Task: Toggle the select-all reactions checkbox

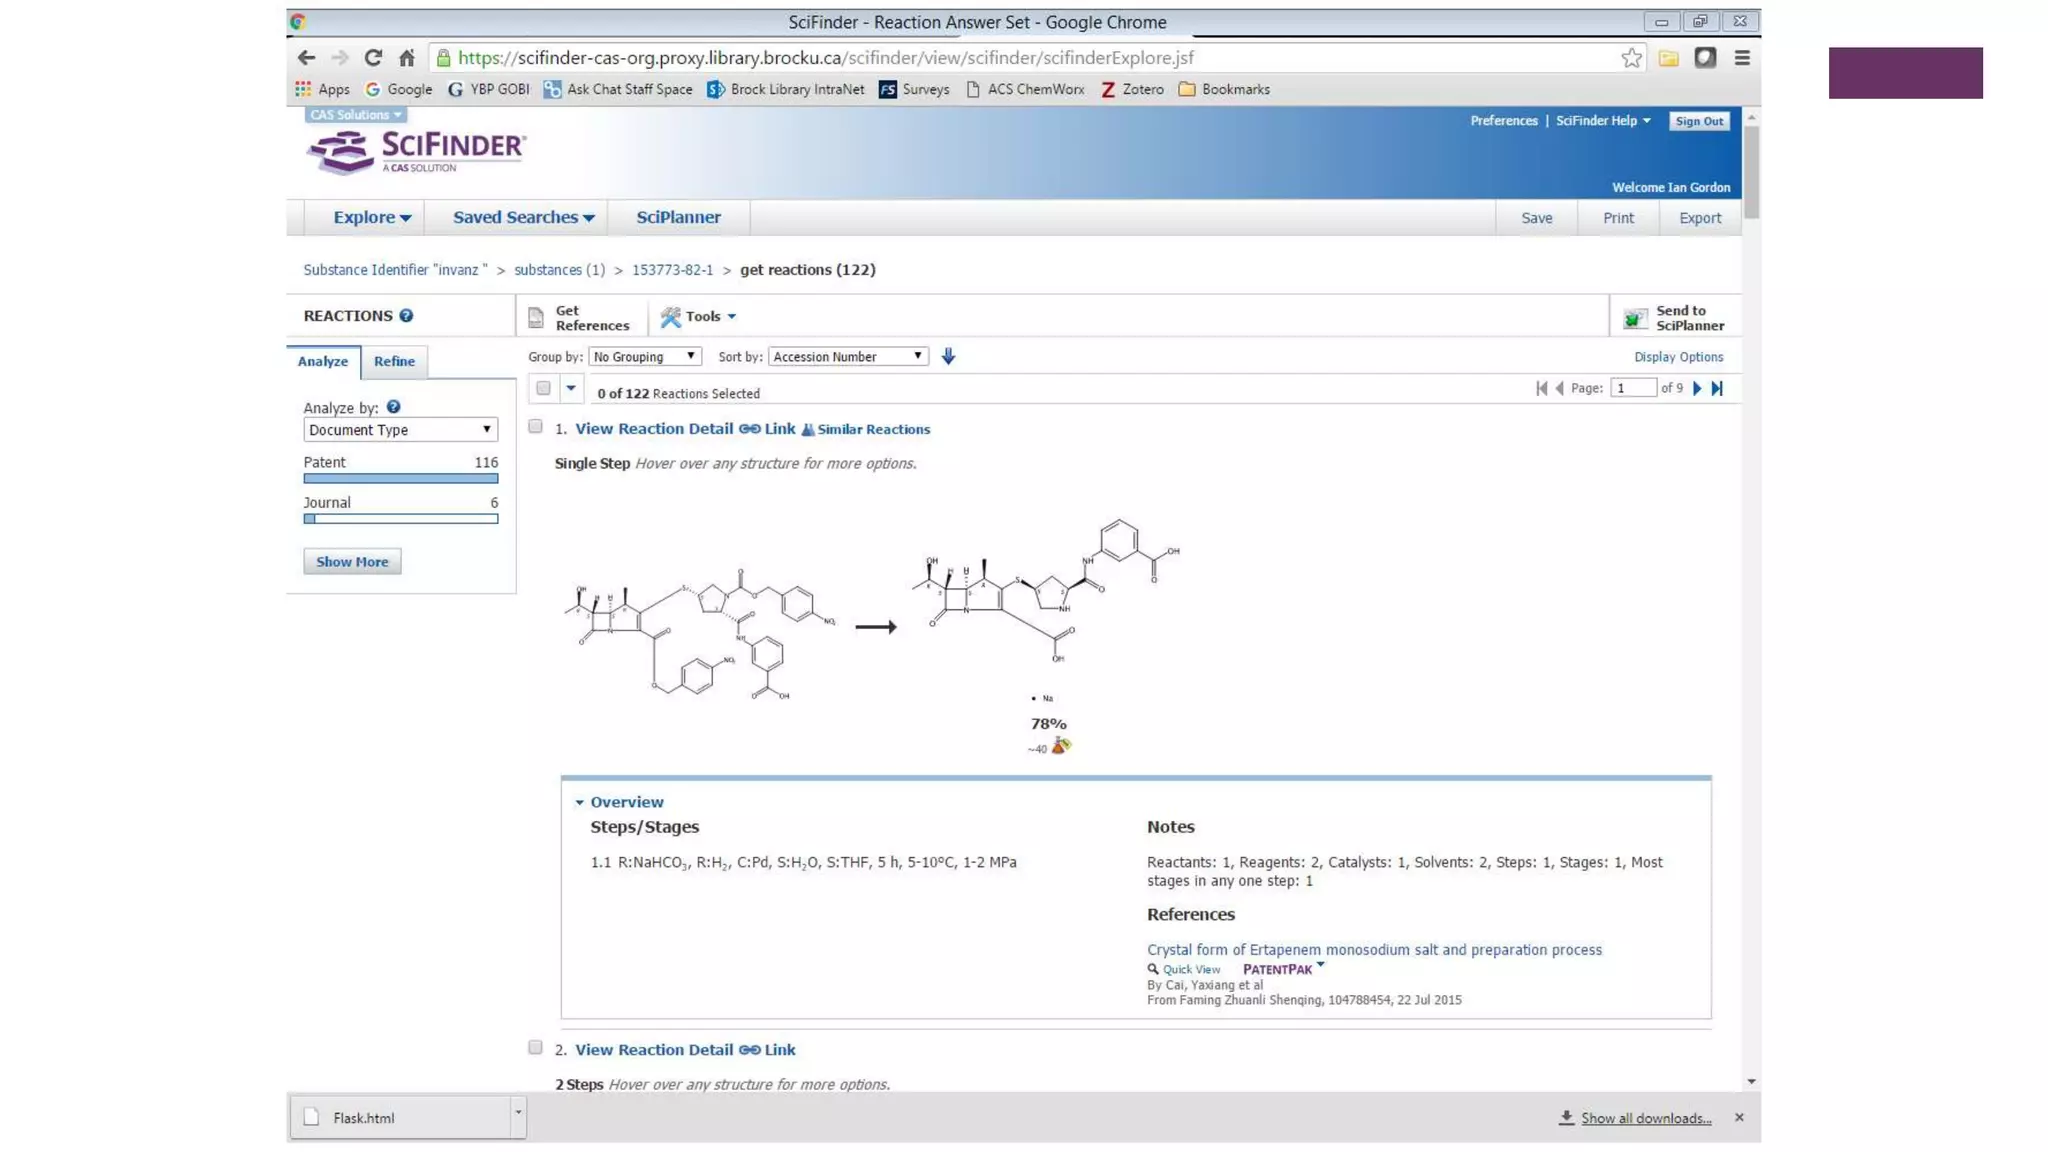Action: (543, 388)
